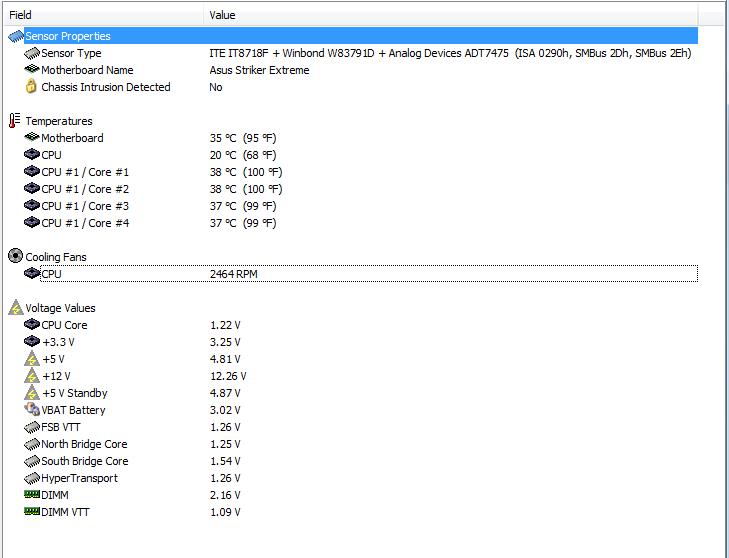The height and width of the screenshot is (558, 729).
Task: Click the Temperatures thermometer icon
Action: click(15, 120)
